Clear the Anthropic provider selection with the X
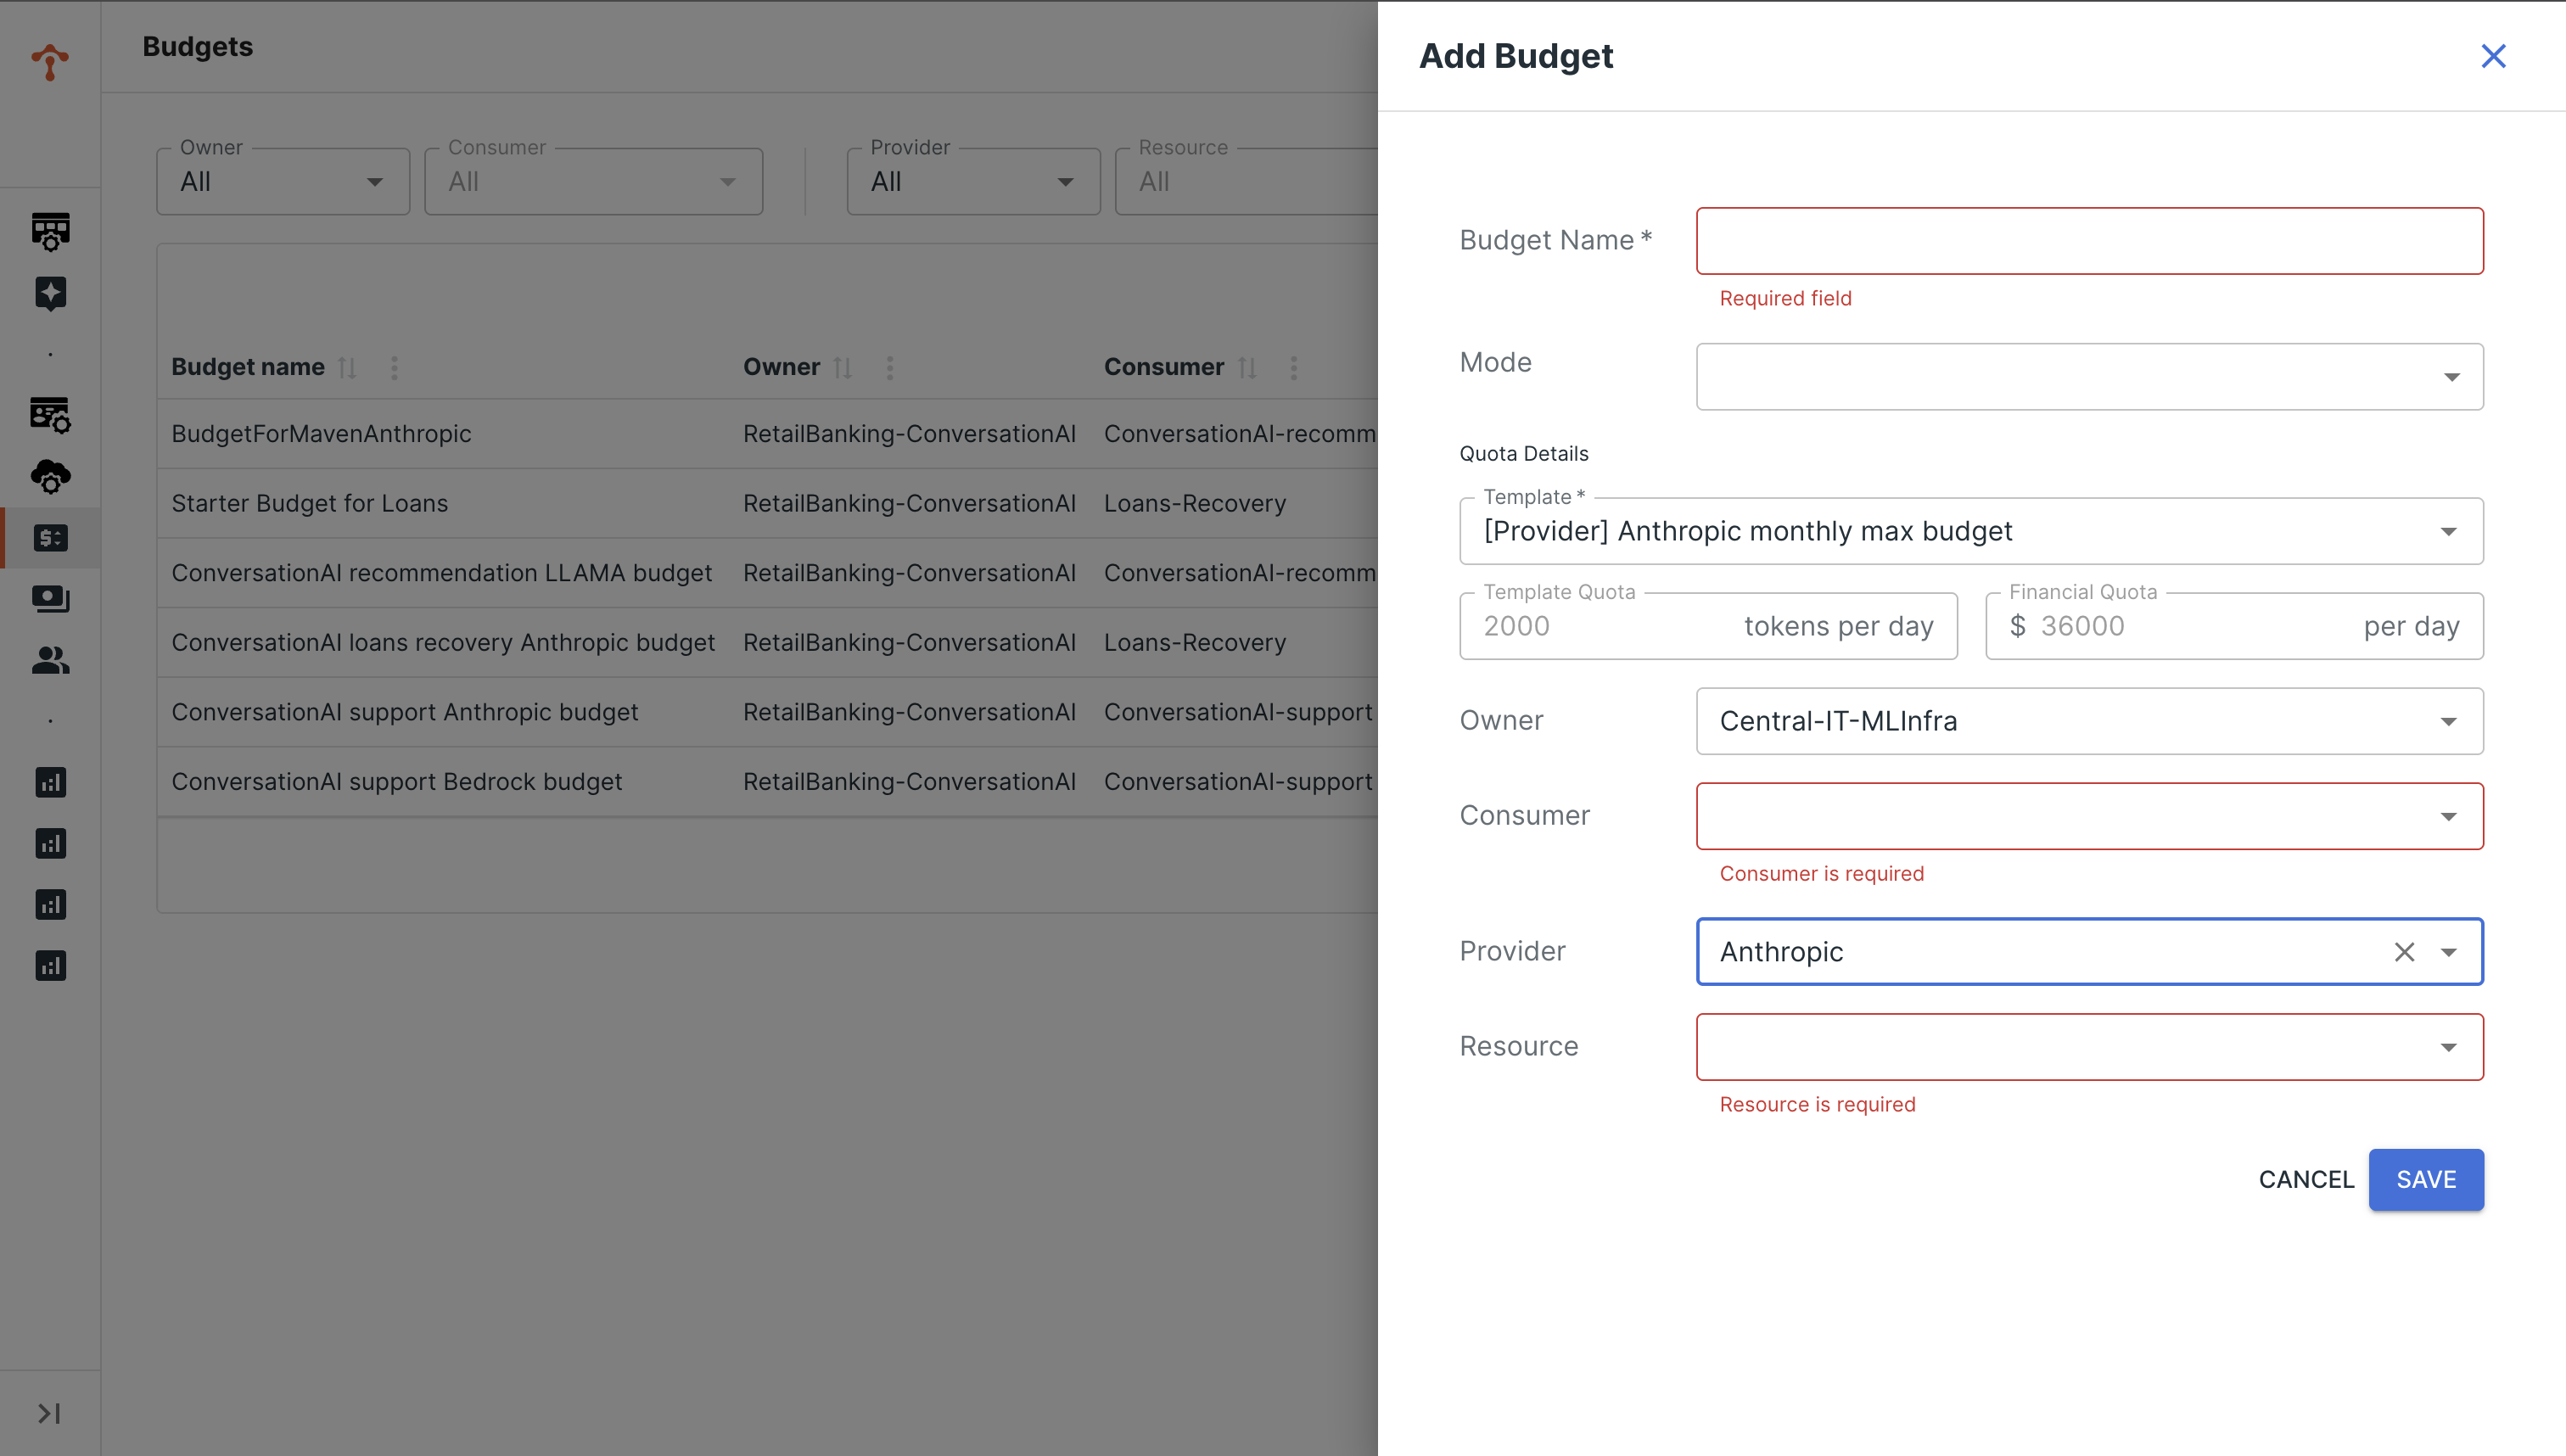2566x1456 pixels. pyautogui.click(x=2405, y=951)
